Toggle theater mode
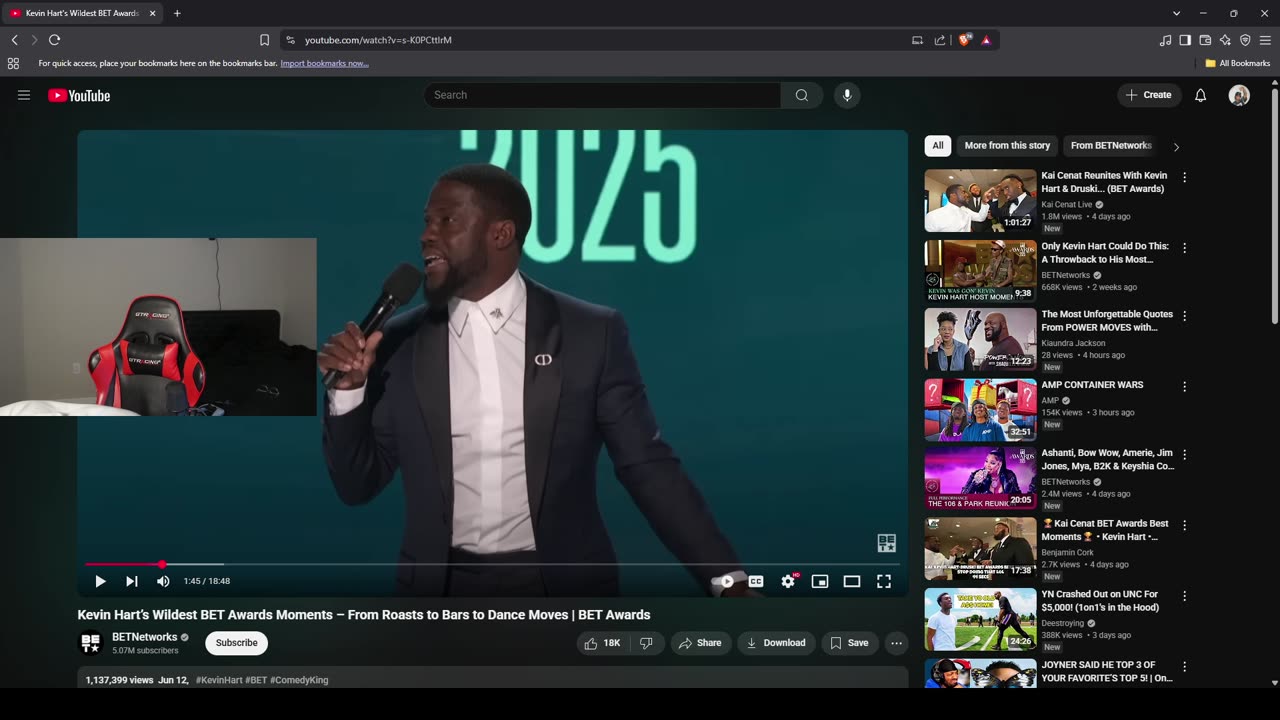Viewport: 1280px width, 720px height. tap(852, 581)
